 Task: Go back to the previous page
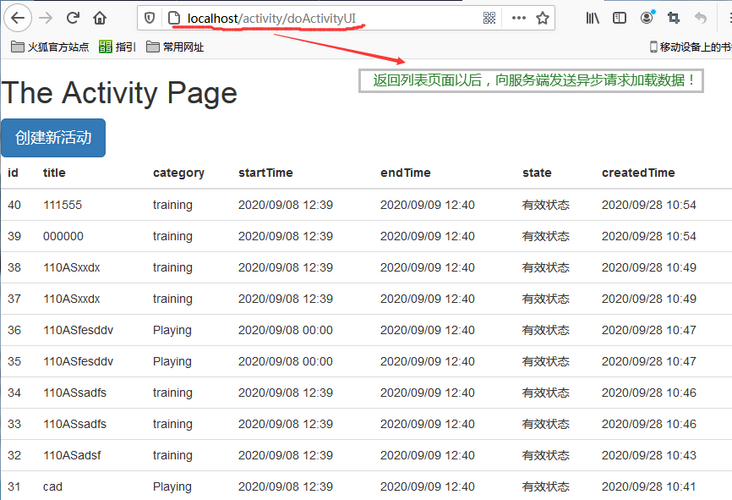pyautogui.click(x=18, y=18)
